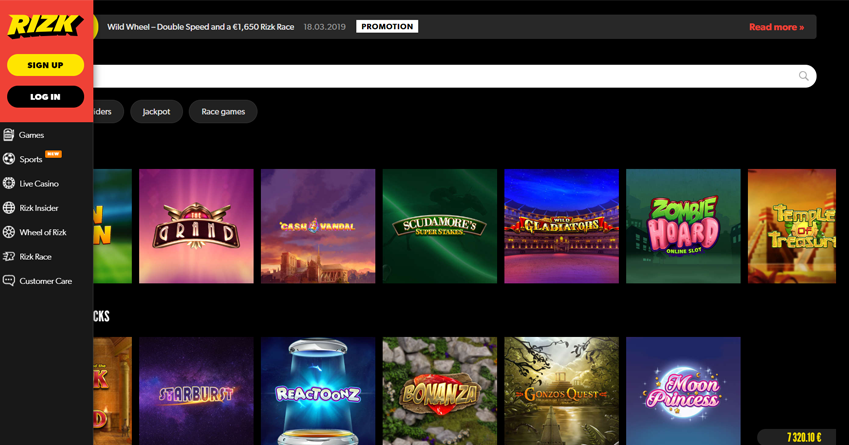The image size is (849, 445).
Task: Open the Gonzo's Quest game thumbnail
Action: [561, 391]
